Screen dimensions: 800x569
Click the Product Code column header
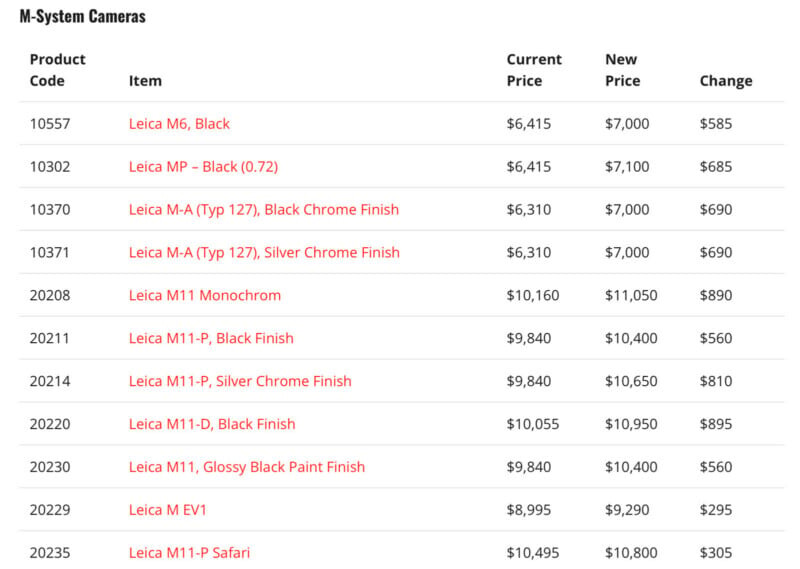57,70
